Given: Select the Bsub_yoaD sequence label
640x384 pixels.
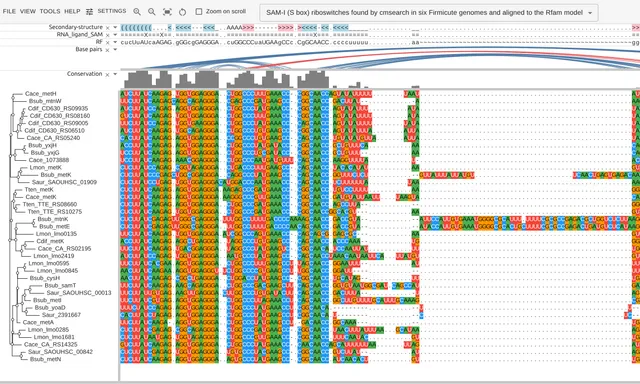Looking at the screenshot, I should 50,307.
